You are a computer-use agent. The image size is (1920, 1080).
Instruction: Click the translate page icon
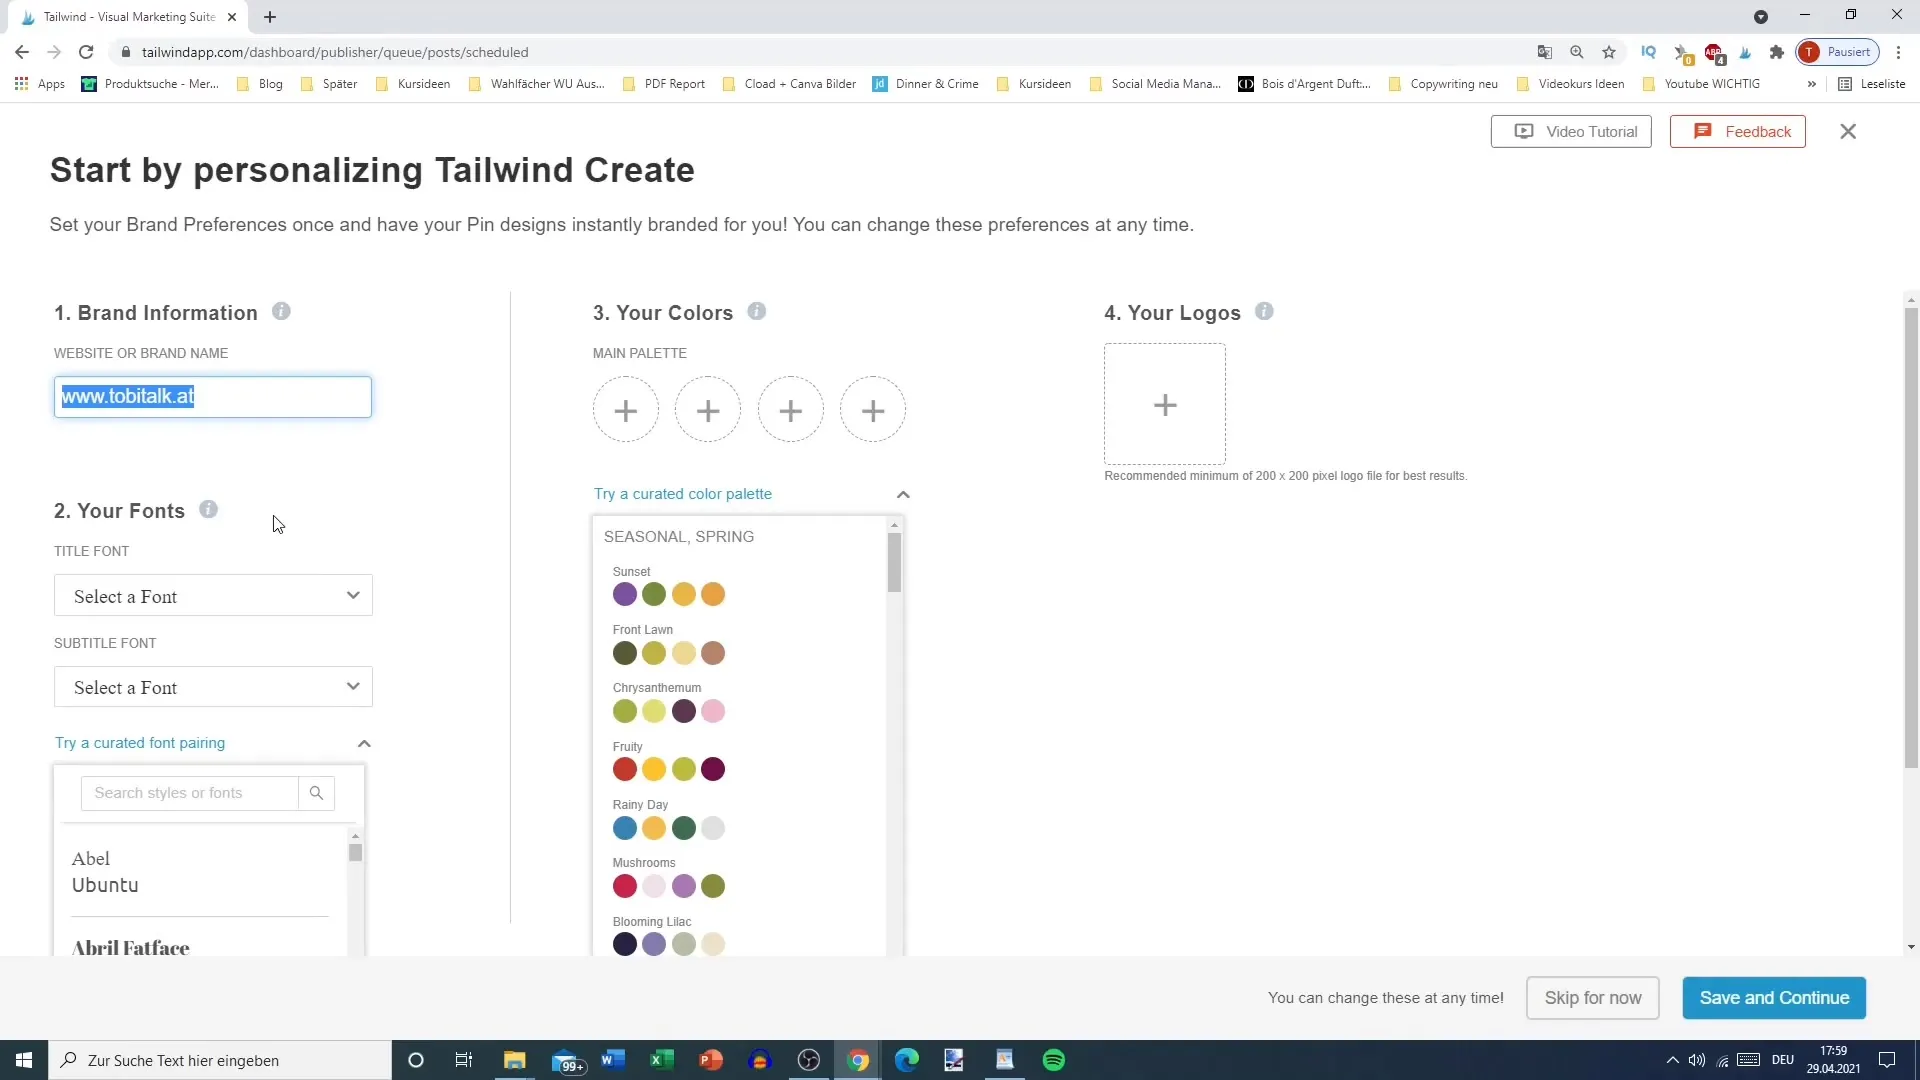(x=1545, y=52)
